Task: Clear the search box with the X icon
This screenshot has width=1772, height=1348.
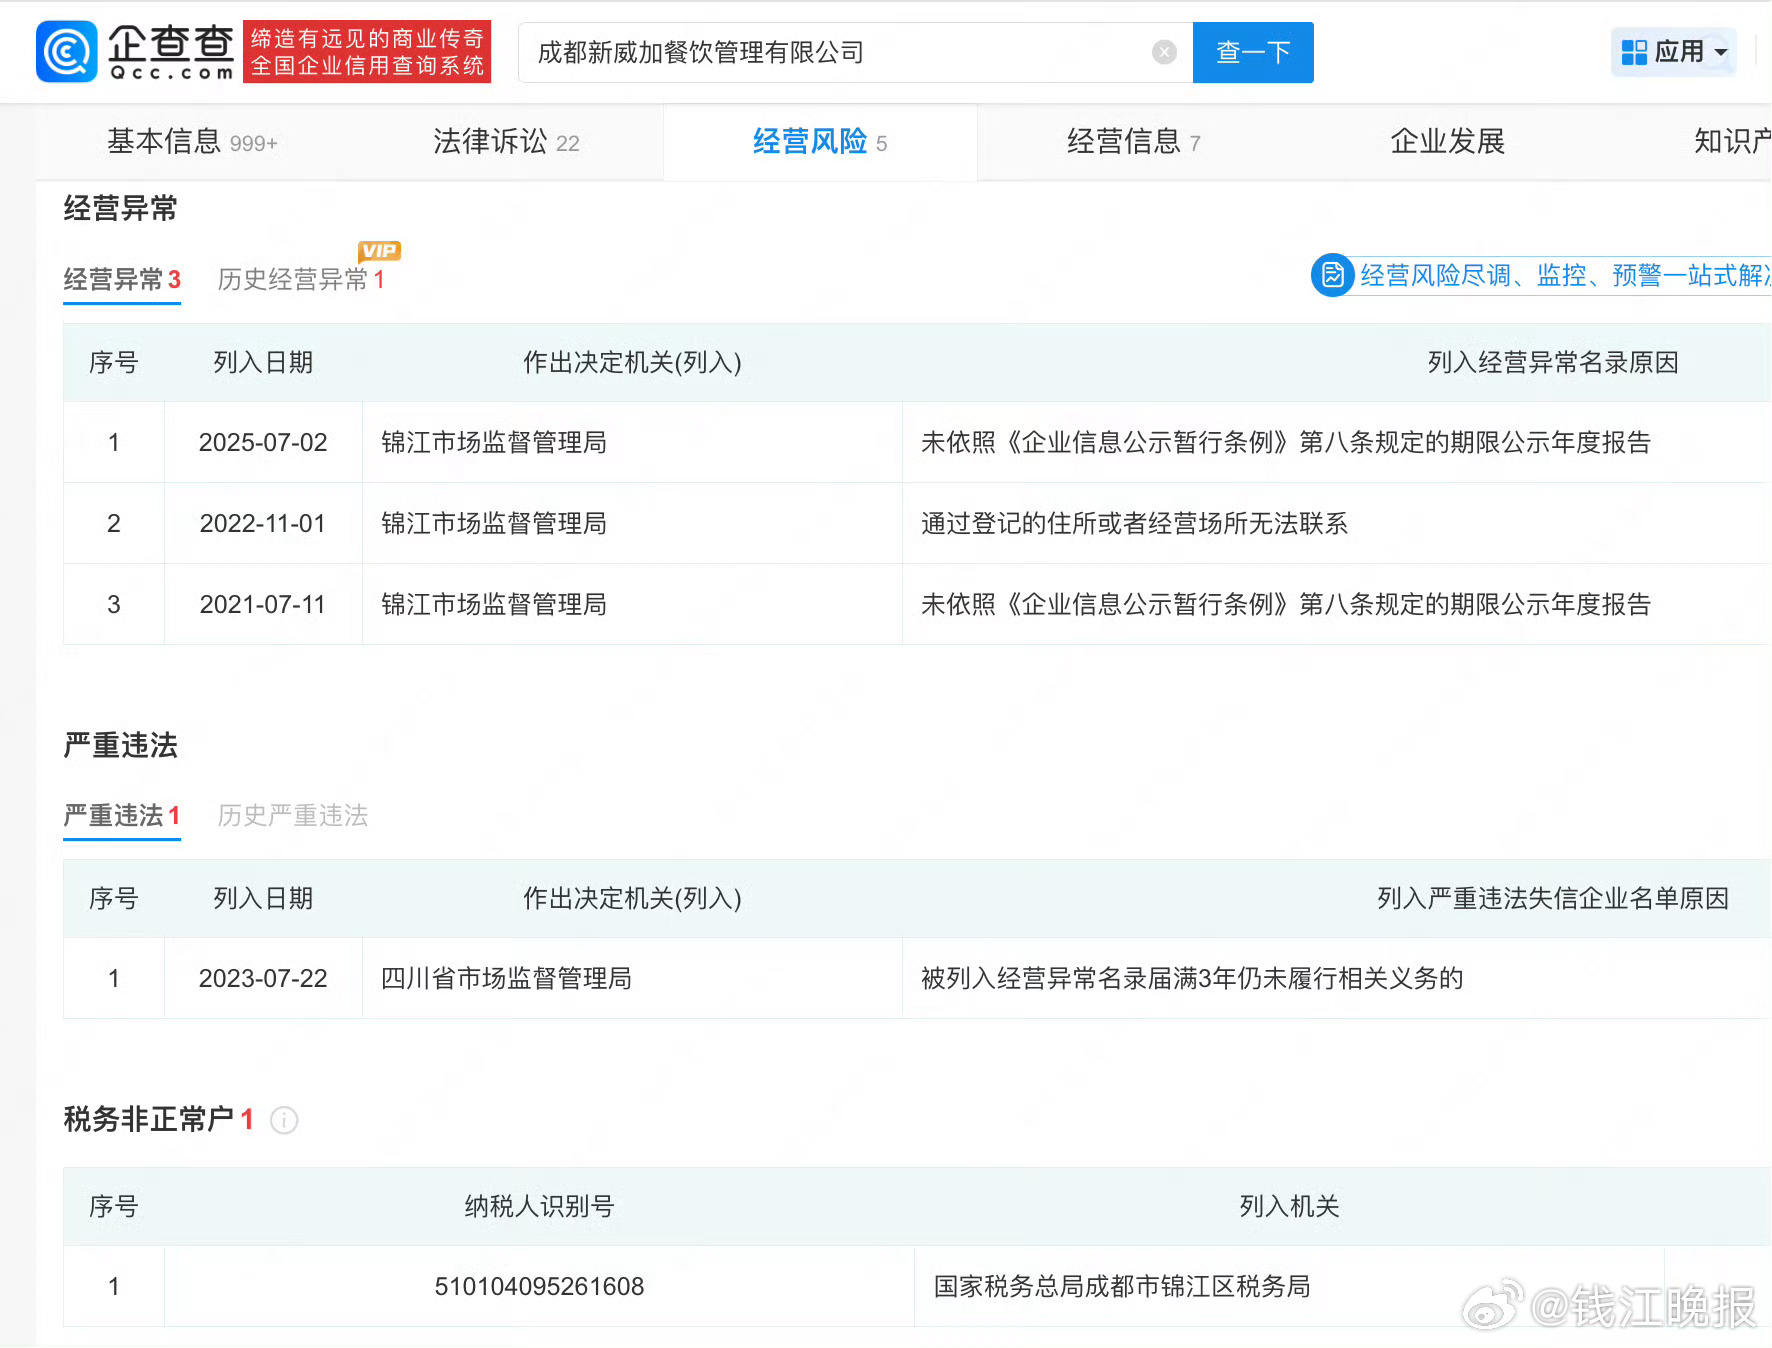Action: coord(1164,52)
